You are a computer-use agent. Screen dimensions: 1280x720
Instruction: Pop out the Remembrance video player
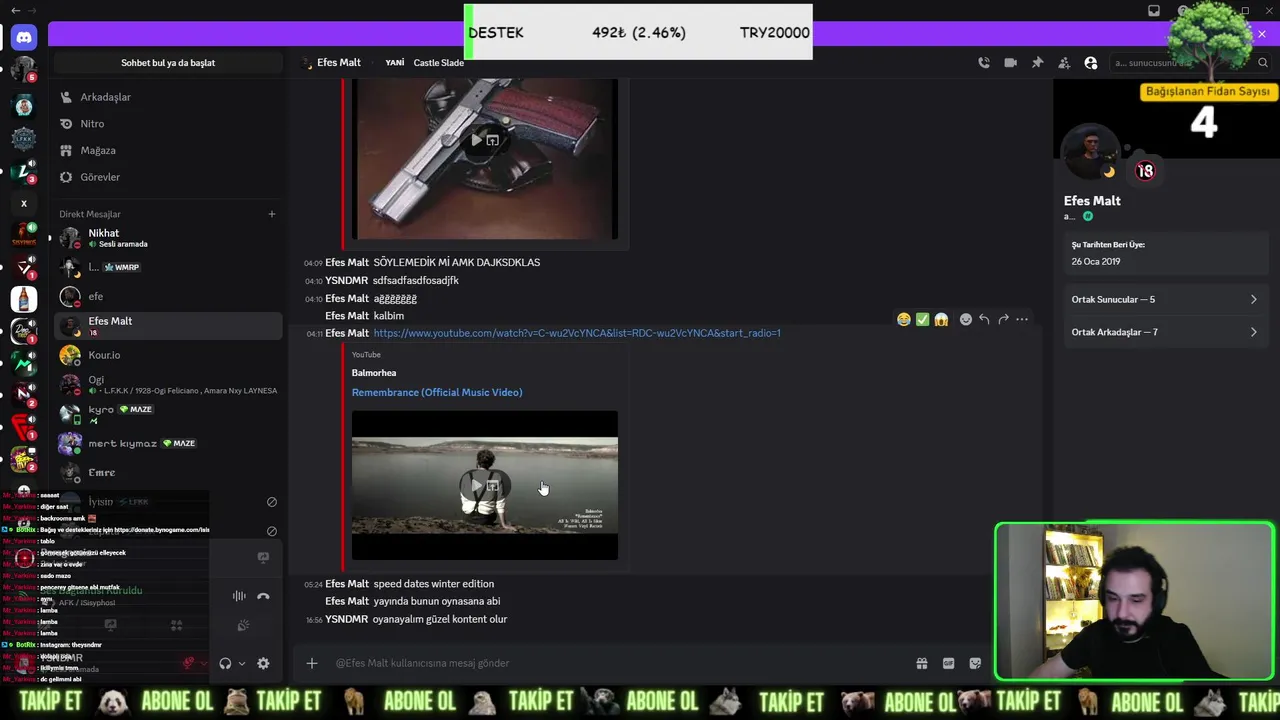[493, 486]
